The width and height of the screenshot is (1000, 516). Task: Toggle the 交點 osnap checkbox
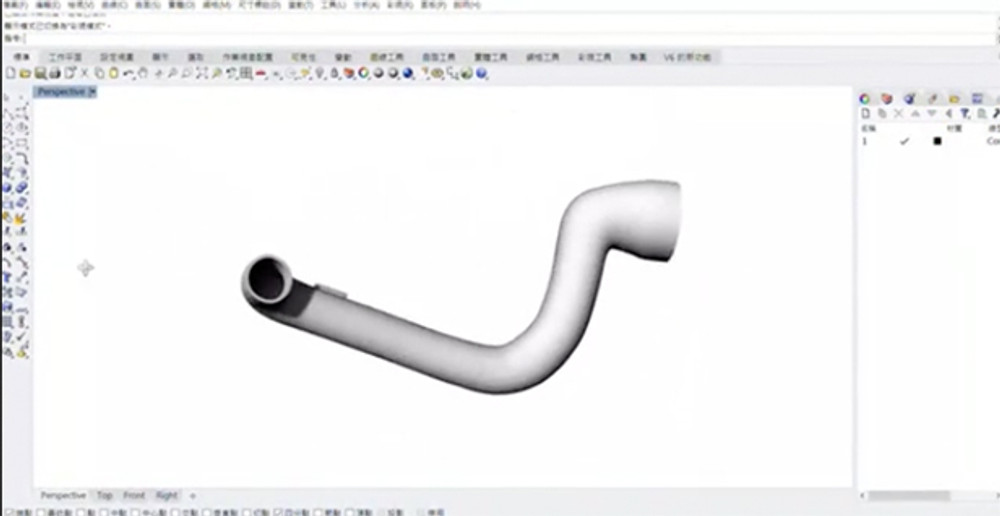tap(175, 512)
